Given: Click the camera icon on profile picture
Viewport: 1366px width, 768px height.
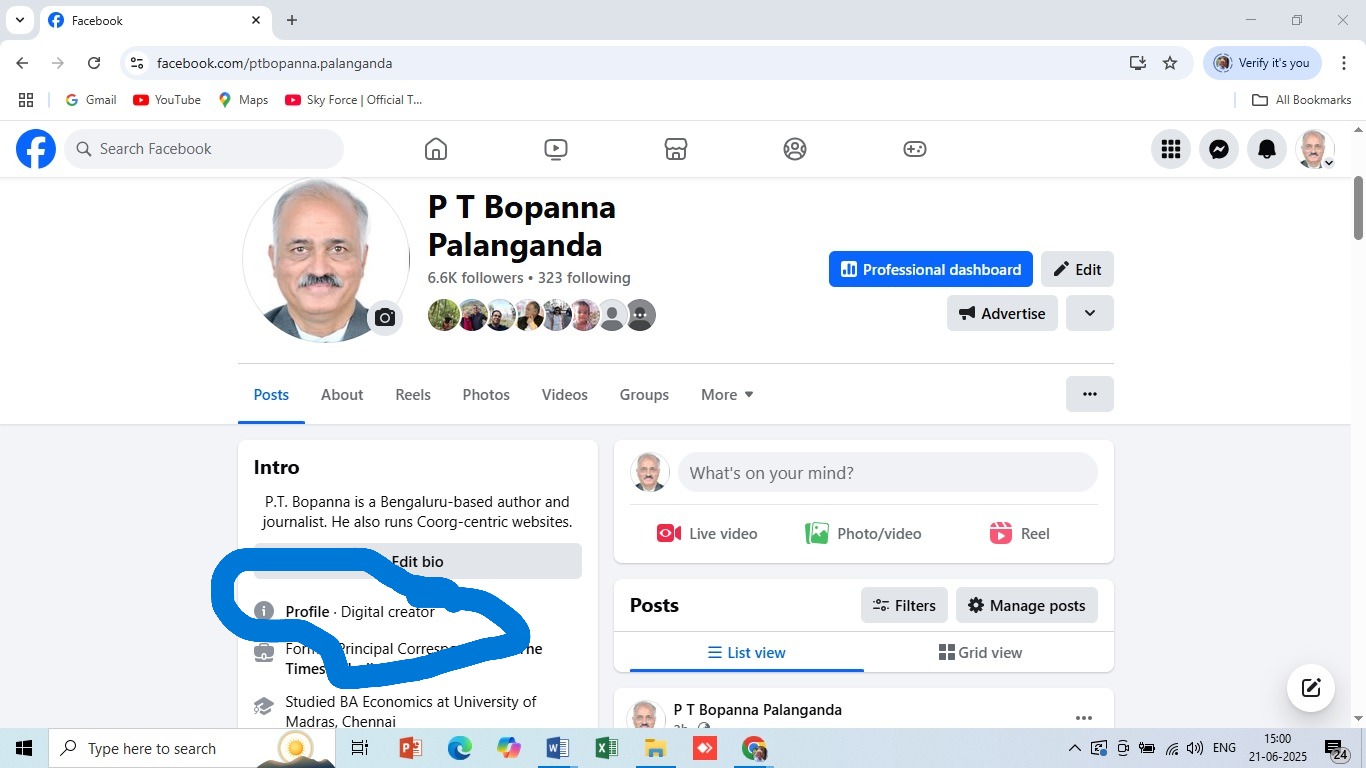Looking at the screenshot, I should tap(385, 318).
